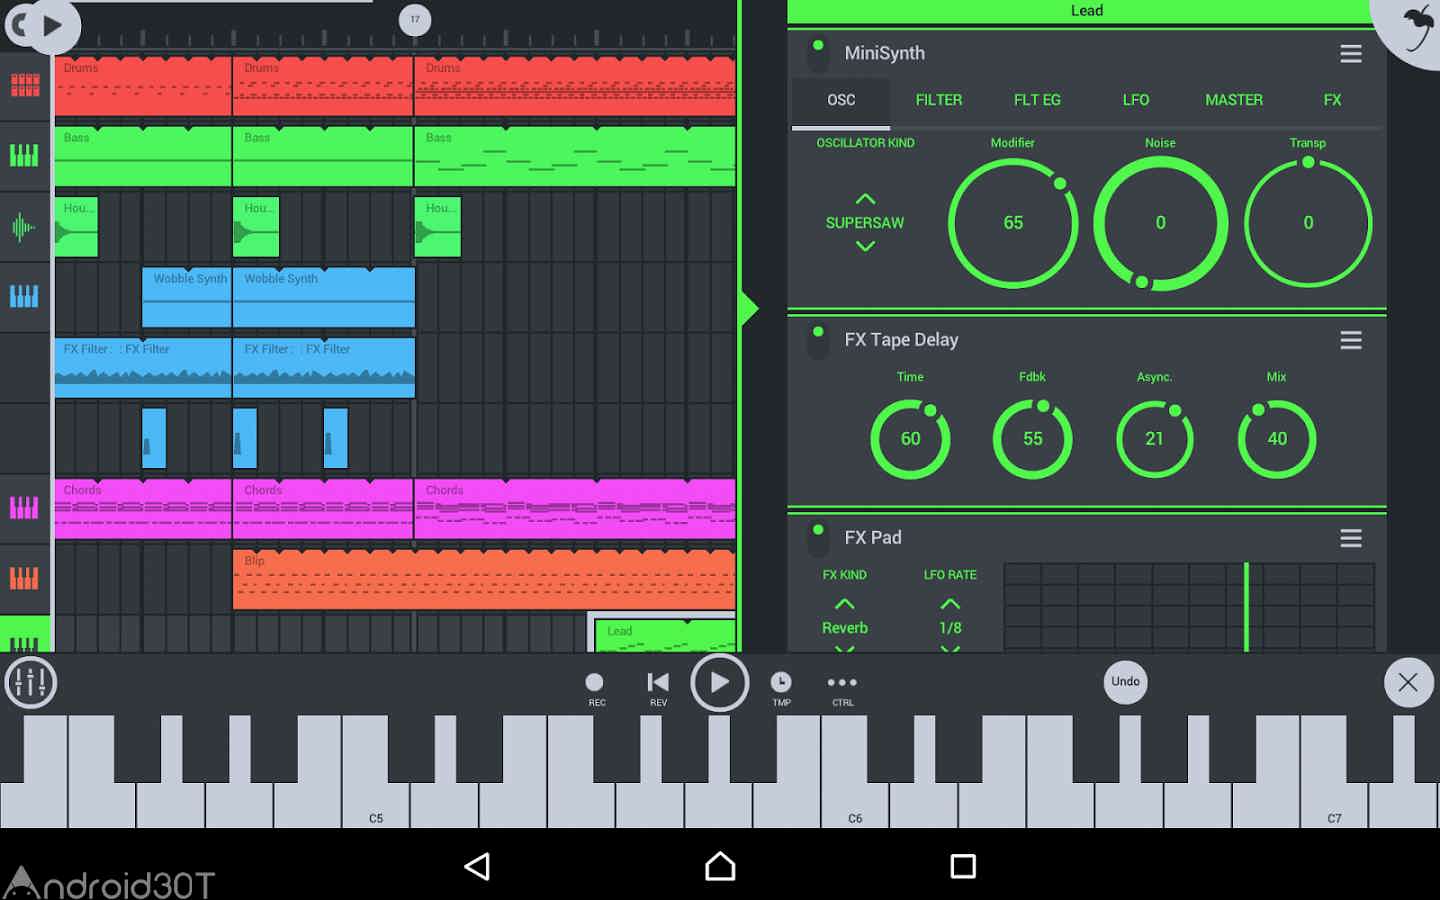Viewport: 1440px width, 900px height.
Task: Select the first Wobble Synth clip
Action: (186, 297)
